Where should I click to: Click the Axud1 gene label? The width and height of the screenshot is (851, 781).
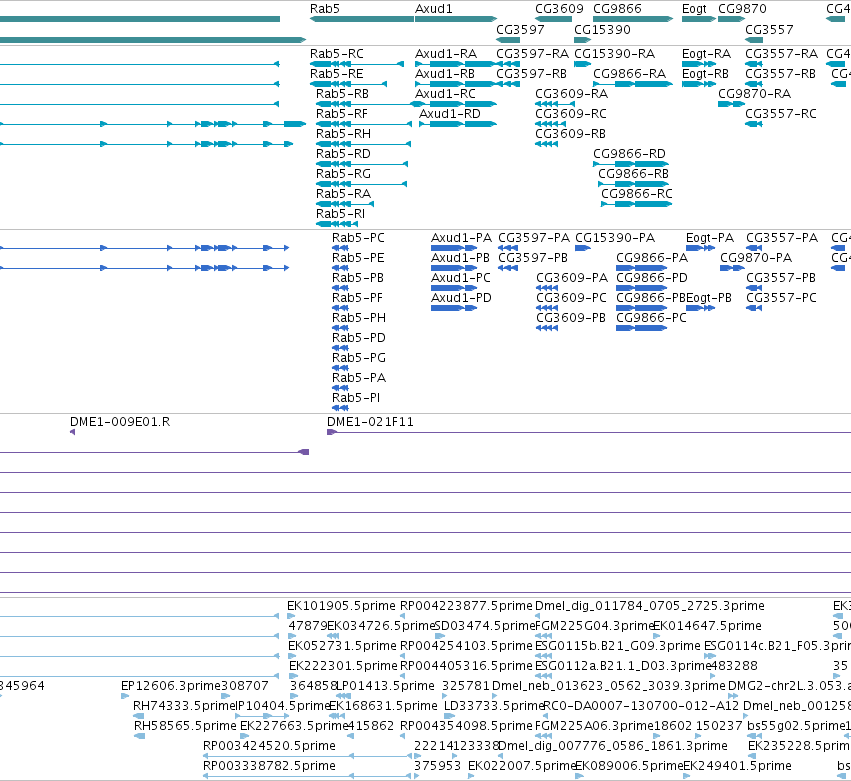434,9
